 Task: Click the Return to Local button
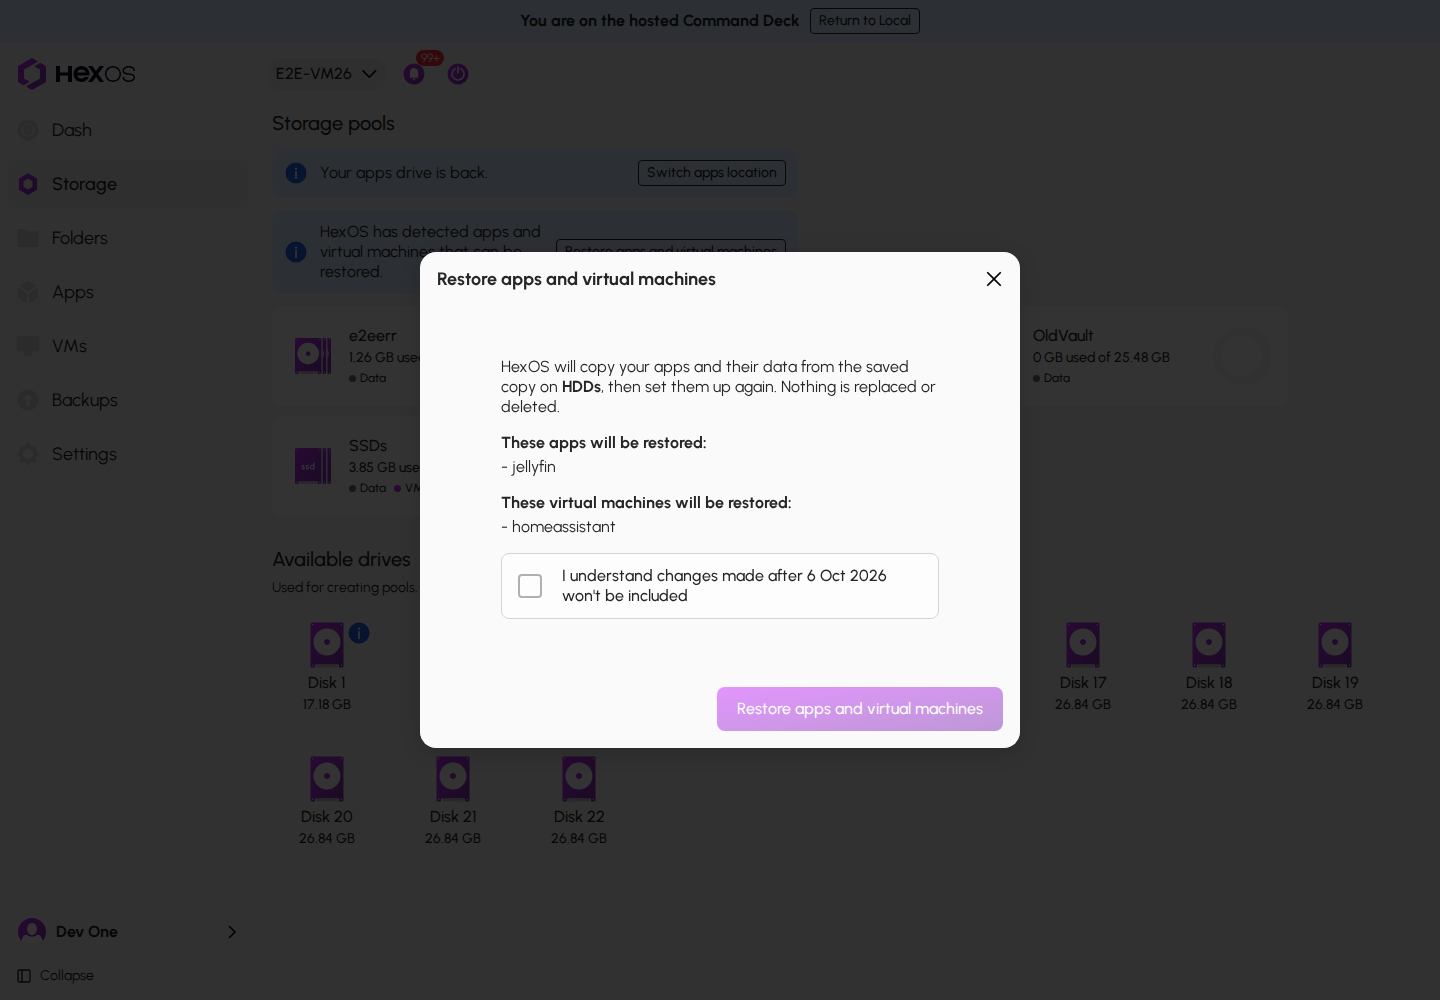[865, 21]
